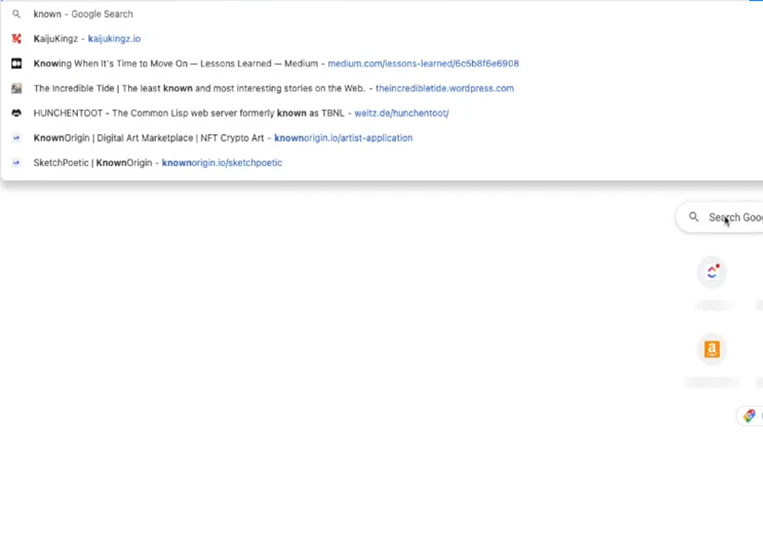Click the colorful tag icon button
The image size is (763, 541).
(750, 416)
